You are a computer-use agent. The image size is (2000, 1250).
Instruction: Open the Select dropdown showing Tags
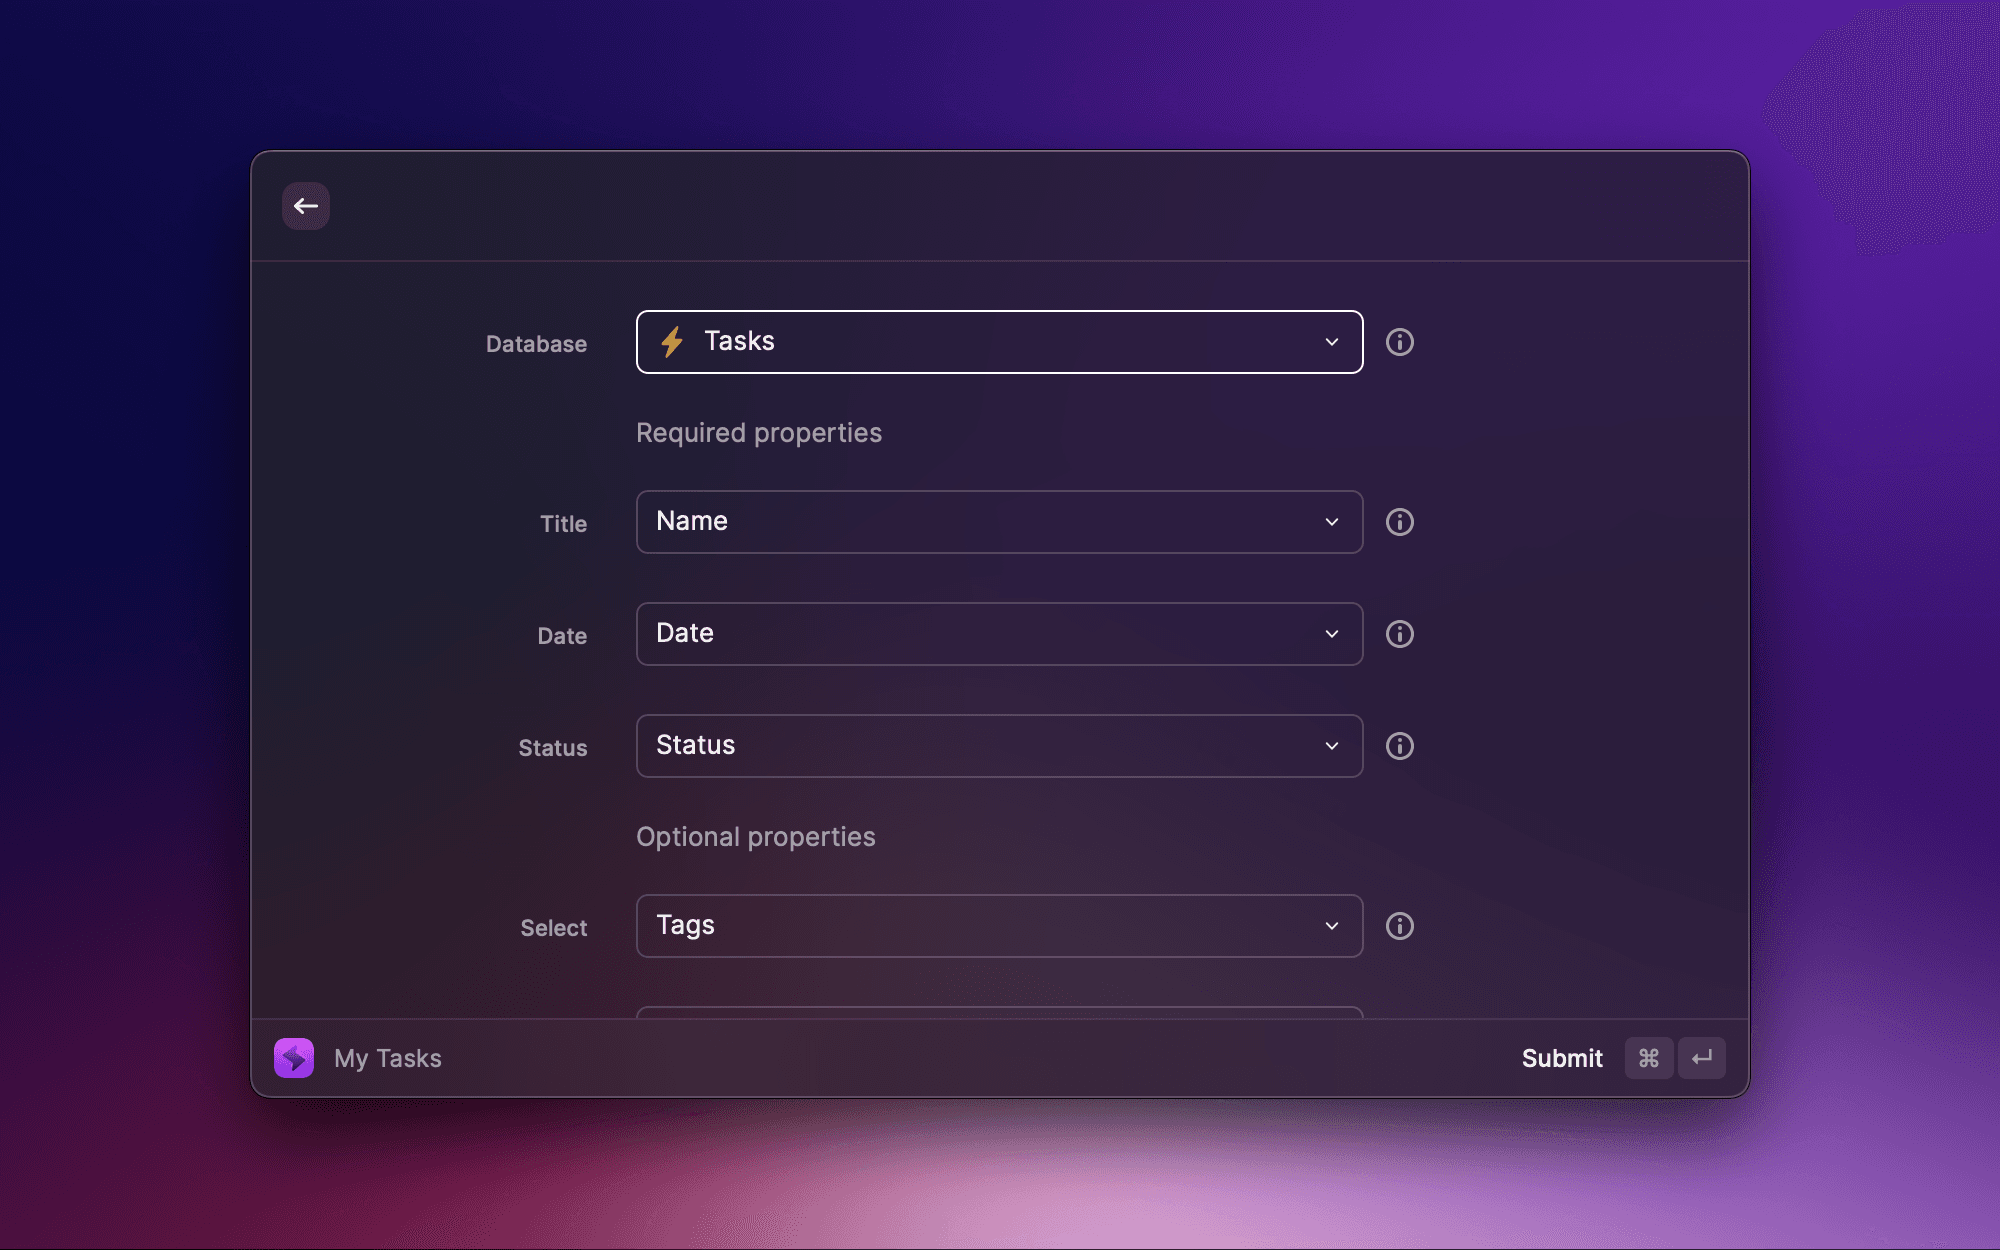point(999,926)
